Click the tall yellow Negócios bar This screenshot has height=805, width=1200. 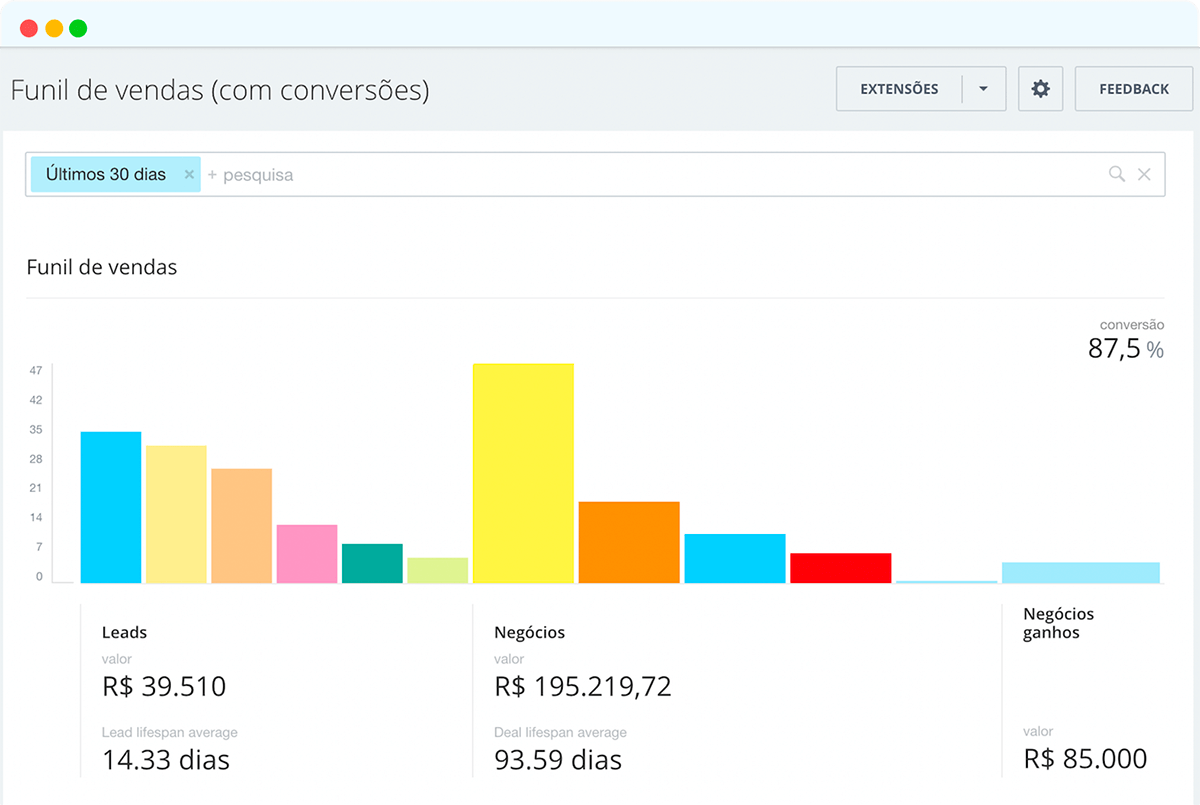[523, 473]
